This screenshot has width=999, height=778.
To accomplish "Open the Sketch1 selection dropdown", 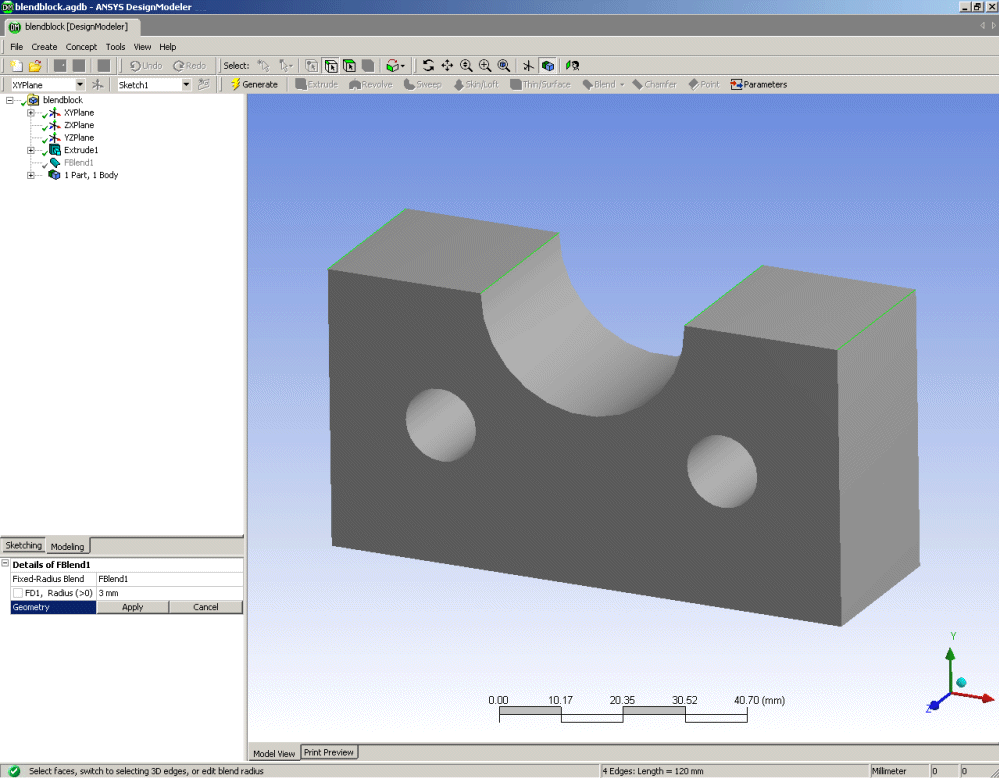I will [186, 85].
